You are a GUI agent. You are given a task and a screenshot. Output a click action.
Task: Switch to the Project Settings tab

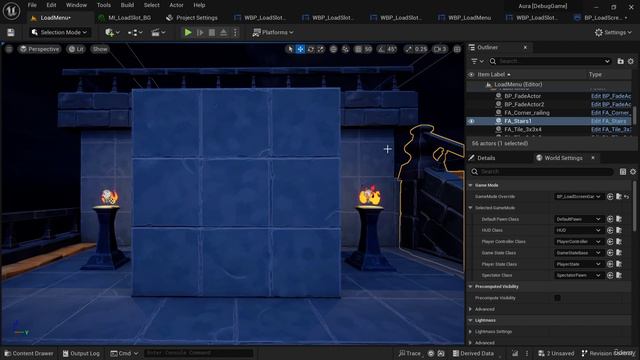192,18
